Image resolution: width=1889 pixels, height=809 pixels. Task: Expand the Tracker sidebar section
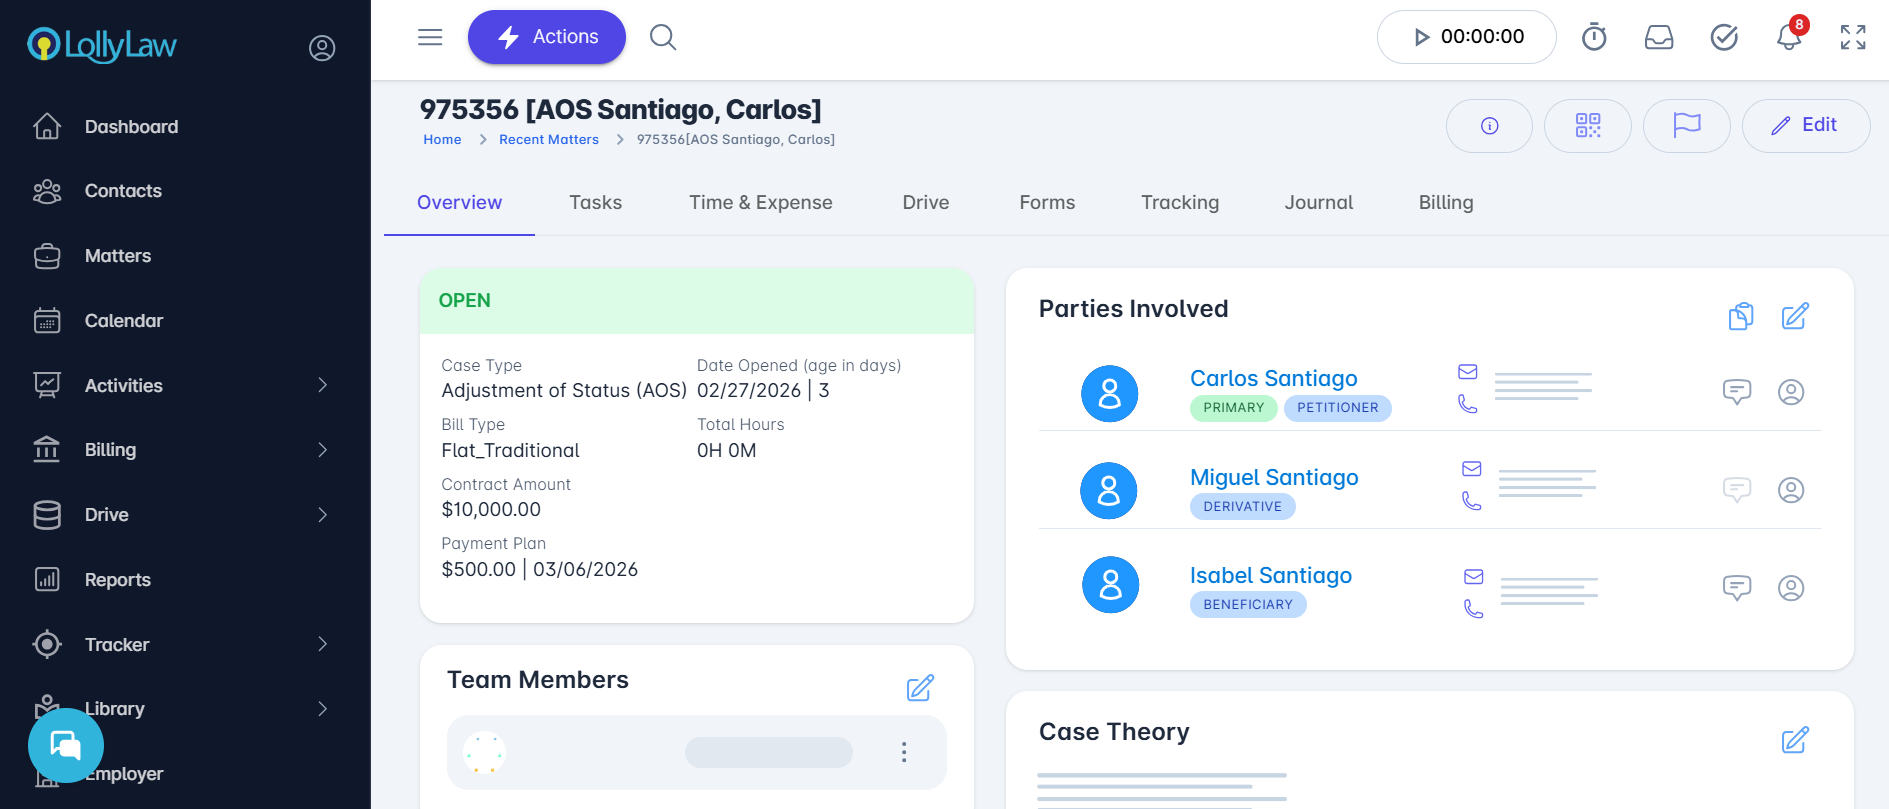click(x=322, y=644)
